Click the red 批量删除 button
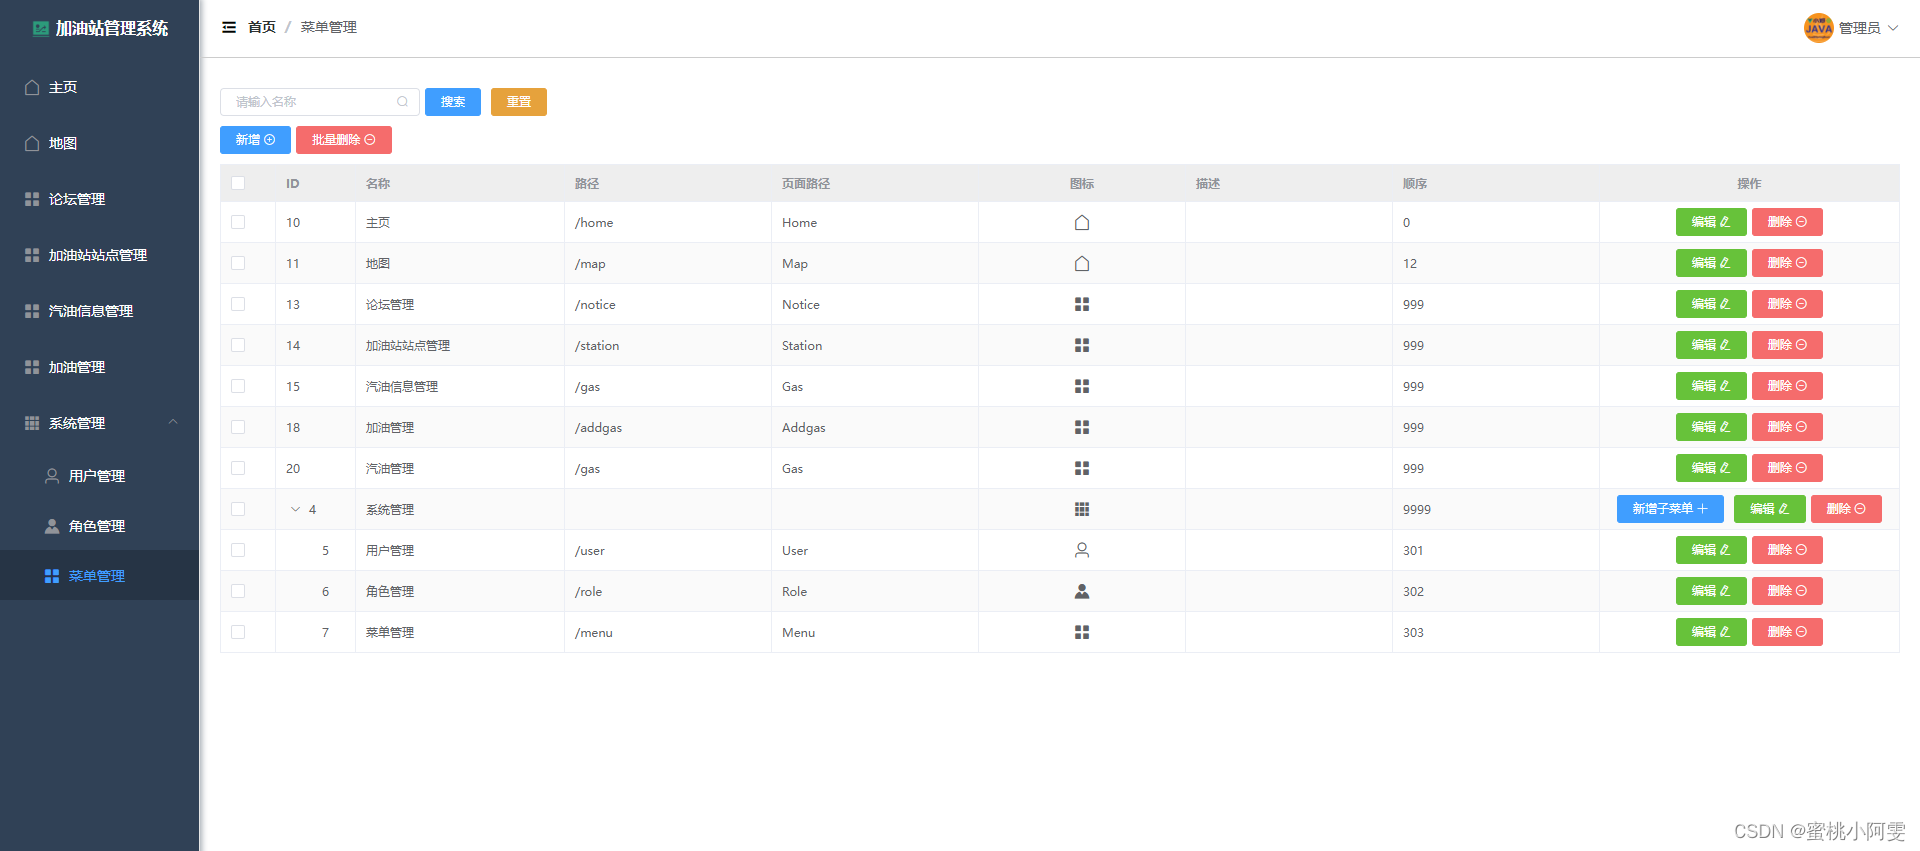1920x851 pixels. (x=344, y=140)
